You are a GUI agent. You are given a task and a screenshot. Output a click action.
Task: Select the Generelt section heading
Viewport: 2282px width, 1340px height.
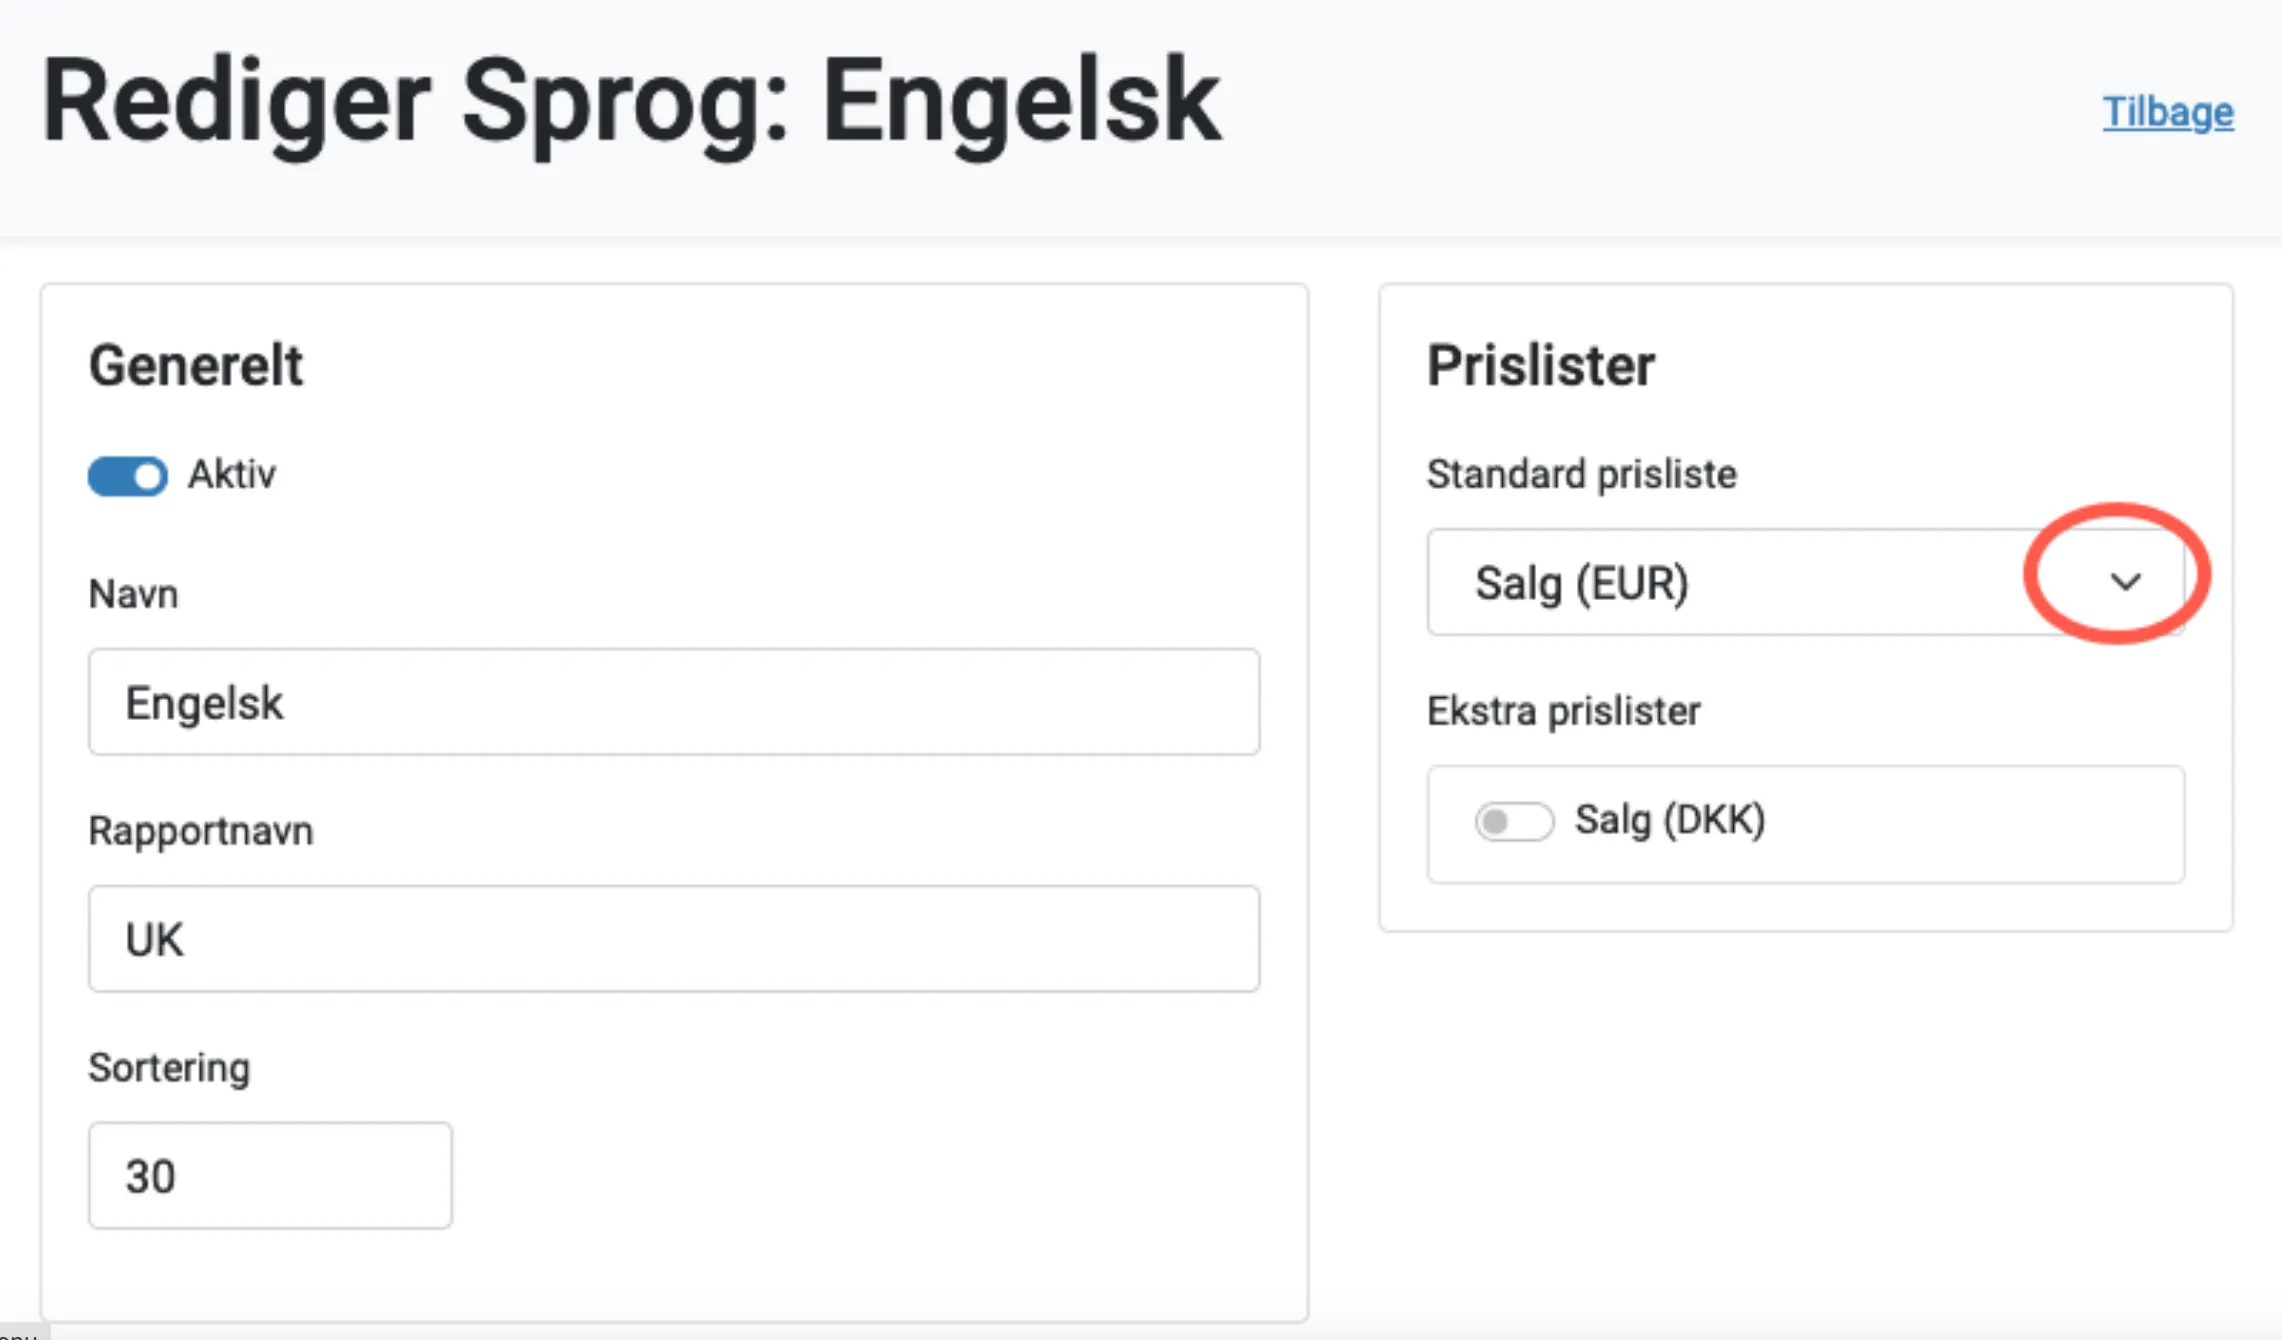[x=195, y=365]
